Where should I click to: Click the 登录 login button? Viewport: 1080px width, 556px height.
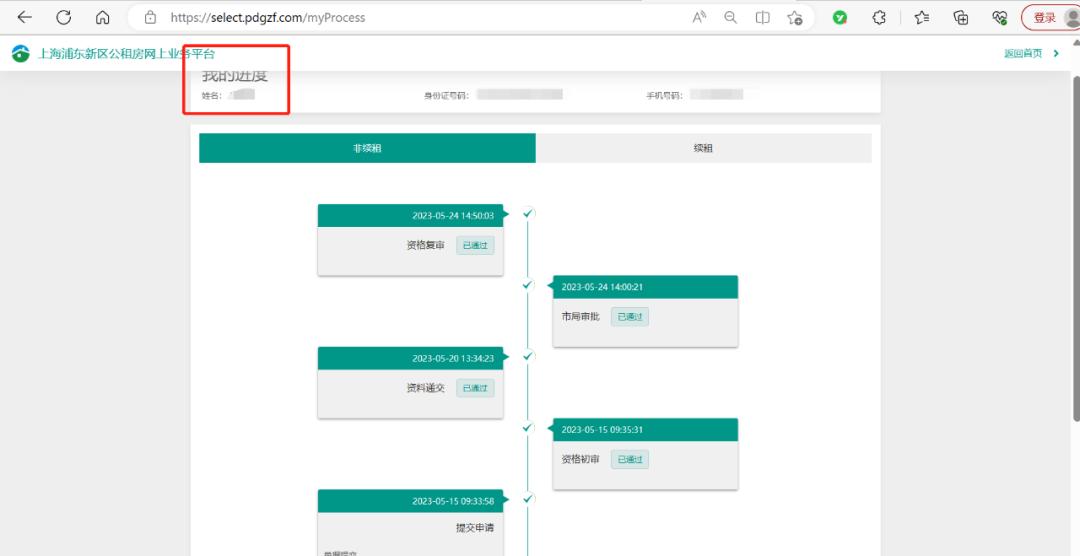pyautogui.click(x=1044, y=18)
